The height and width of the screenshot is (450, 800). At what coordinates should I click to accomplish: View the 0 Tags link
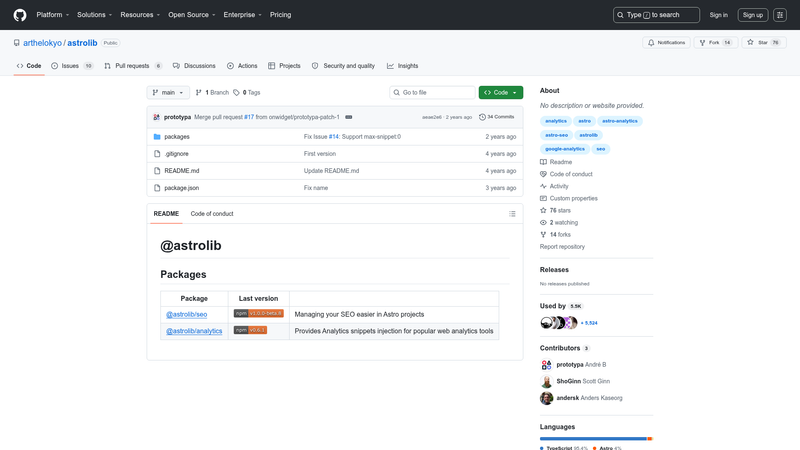[x=247, y=92]
